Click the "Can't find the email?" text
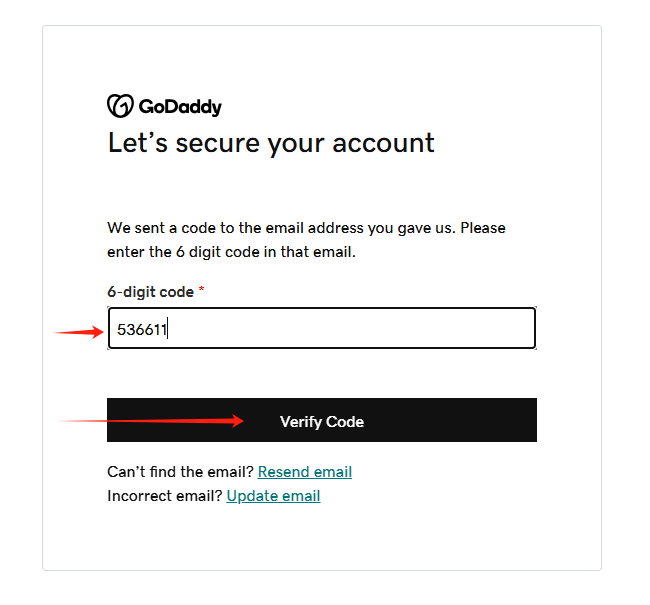This screenshot has height=605, width=650. (x=180, y=472)
